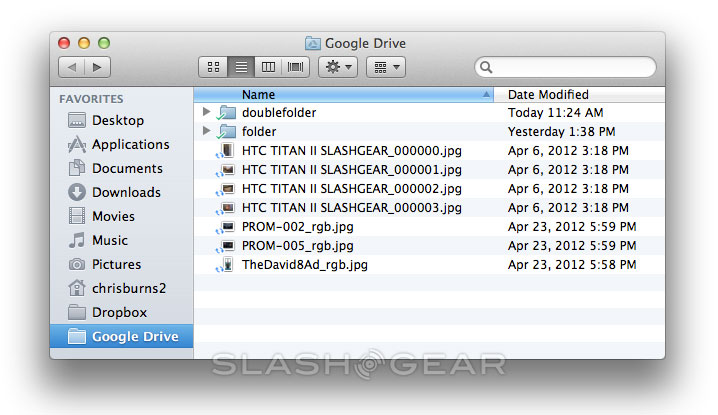Image resolution: width=718 pixels, height=415 pixels.
Task: Click the search magnifier icon
Action: point(486,67)
